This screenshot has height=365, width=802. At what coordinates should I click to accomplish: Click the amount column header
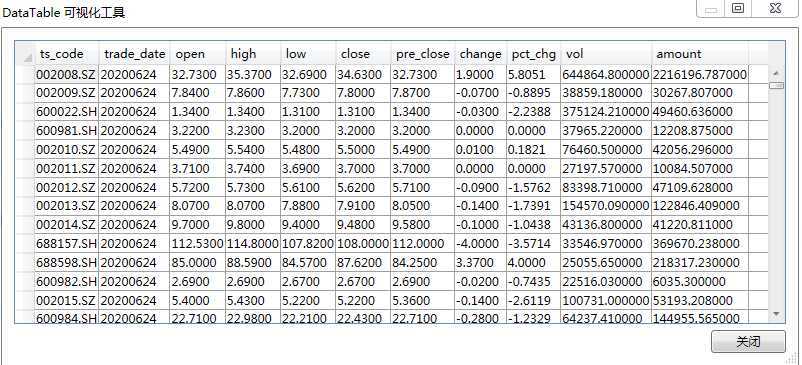click(700, 54)
